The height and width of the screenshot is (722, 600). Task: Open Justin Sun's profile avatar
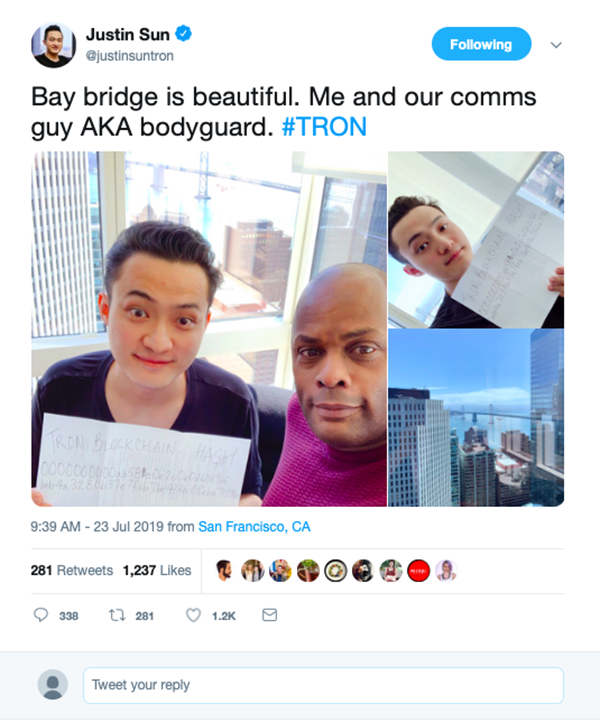tap(53, 45)
